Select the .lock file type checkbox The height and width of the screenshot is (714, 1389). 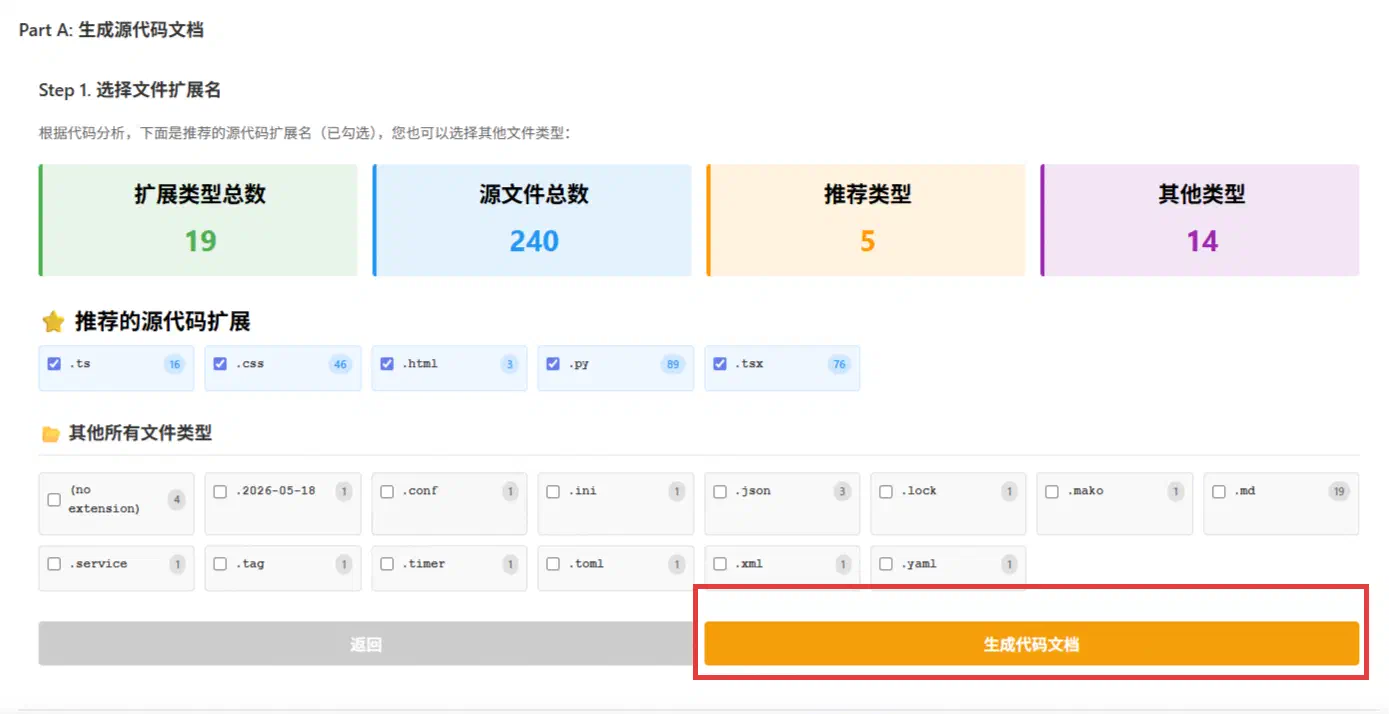tap(886, 491)
